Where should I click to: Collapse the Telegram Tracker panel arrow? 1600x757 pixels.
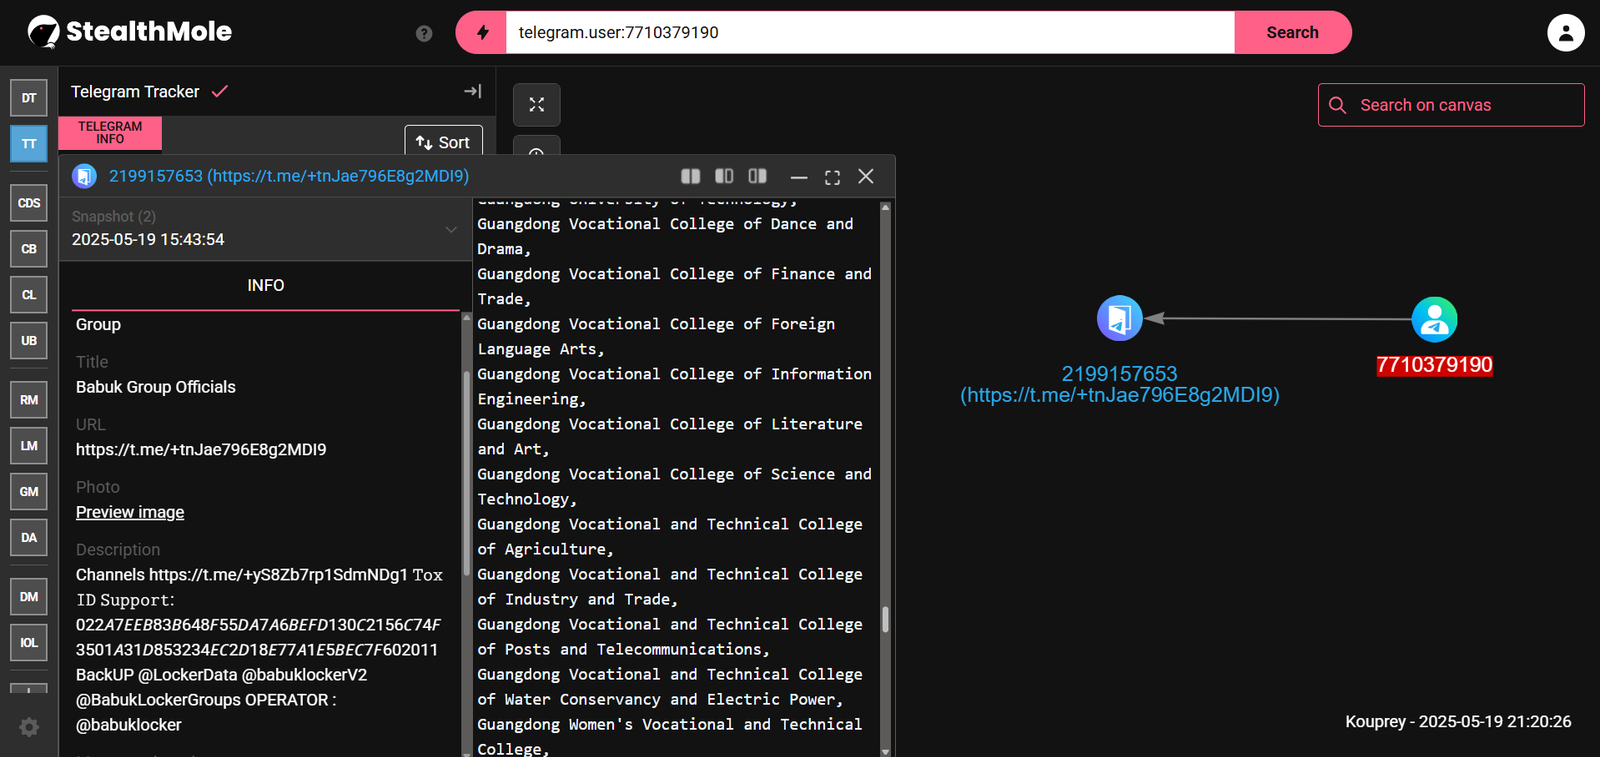coord(473,91)
